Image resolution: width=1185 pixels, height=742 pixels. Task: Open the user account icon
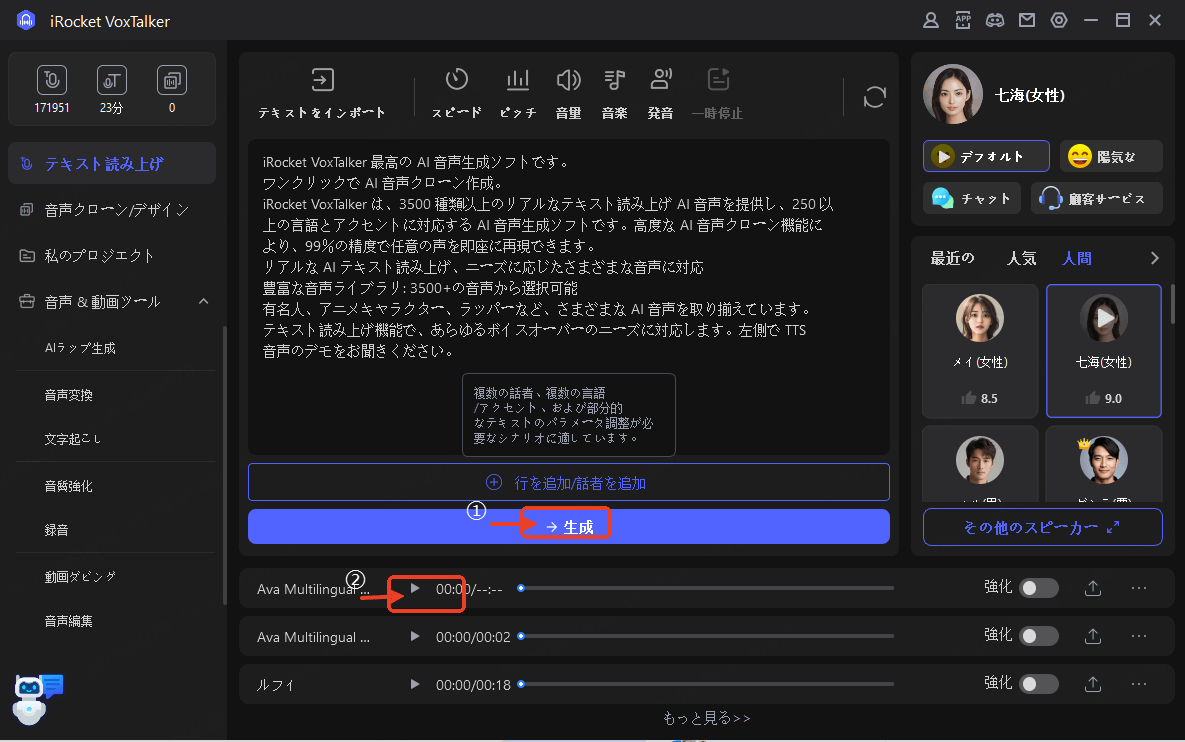pos(931,20)
